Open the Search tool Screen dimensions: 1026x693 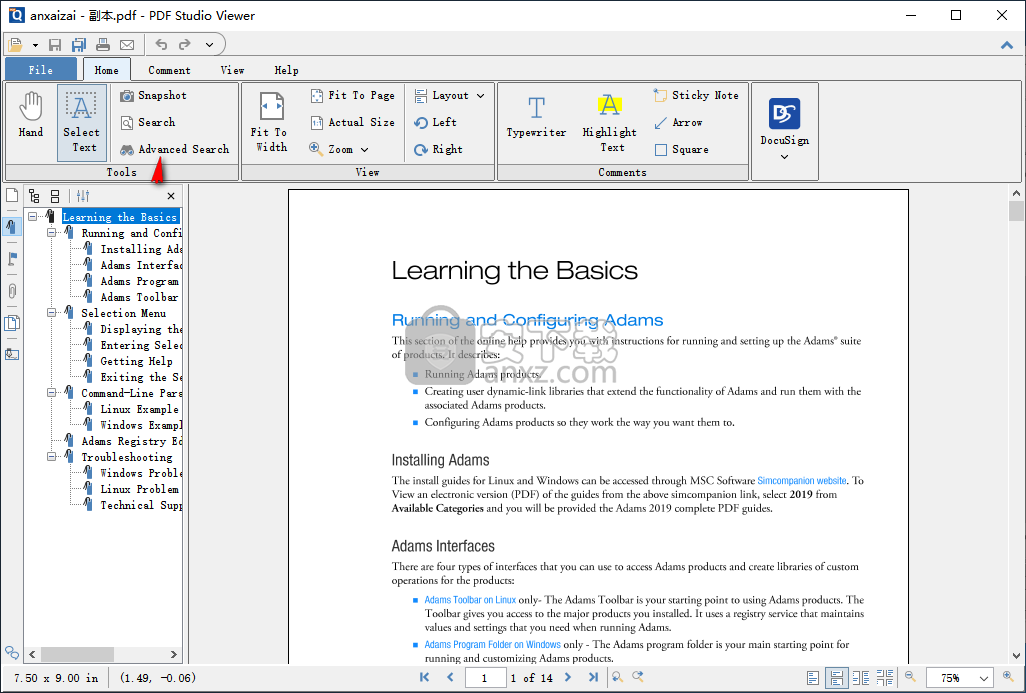148,122
